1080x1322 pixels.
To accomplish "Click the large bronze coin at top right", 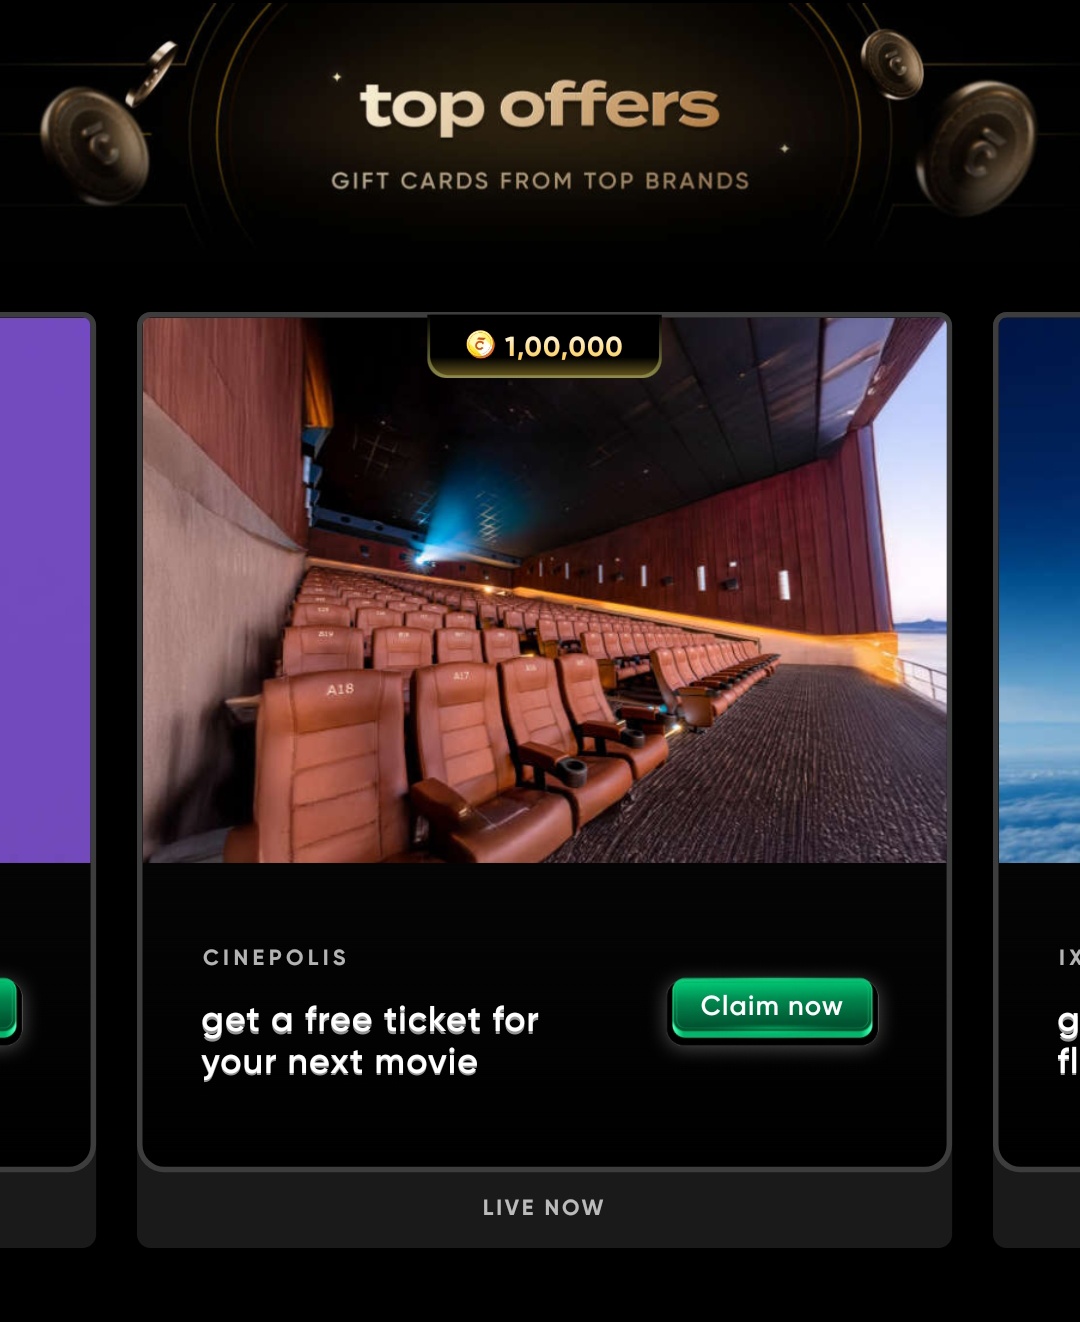I will [976, 148].
